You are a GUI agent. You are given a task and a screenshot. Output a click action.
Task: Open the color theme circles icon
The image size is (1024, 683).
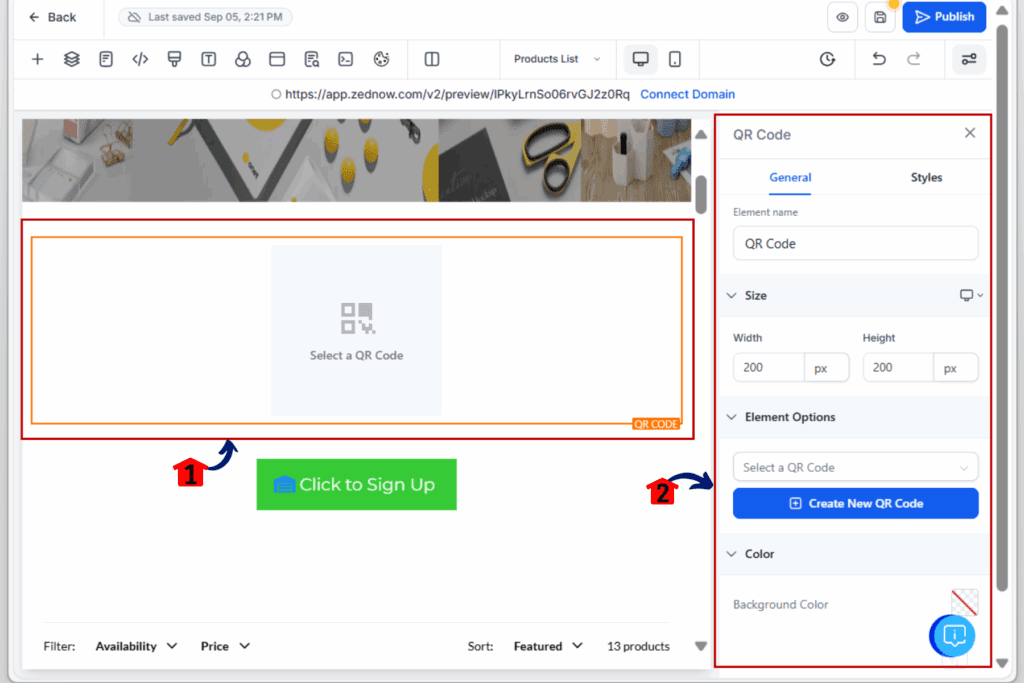[243, 59]
